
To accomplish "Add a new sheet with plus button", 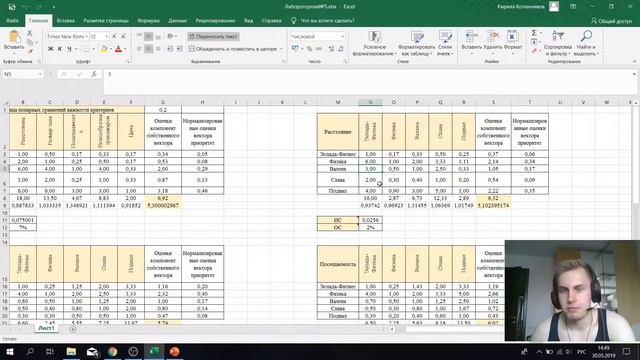I will tap(73, 329).
